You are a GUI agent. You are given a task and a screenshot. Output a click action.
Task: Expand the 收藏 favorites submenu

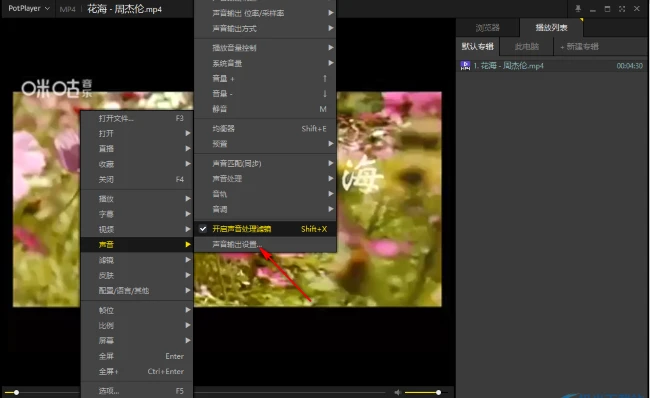coord(137,164)
